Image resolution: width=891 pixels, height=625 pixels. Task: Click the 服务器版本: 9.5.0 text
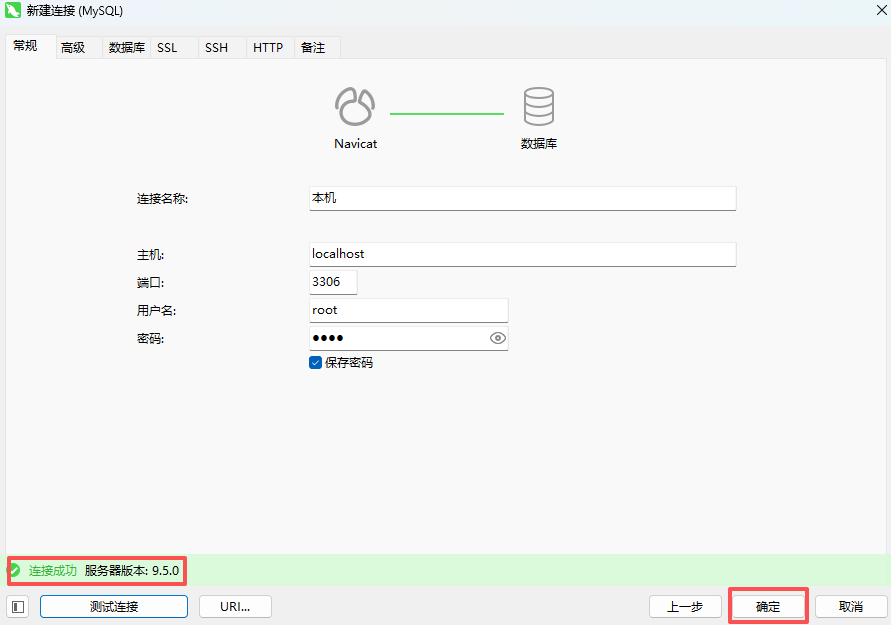coord(132,570)
